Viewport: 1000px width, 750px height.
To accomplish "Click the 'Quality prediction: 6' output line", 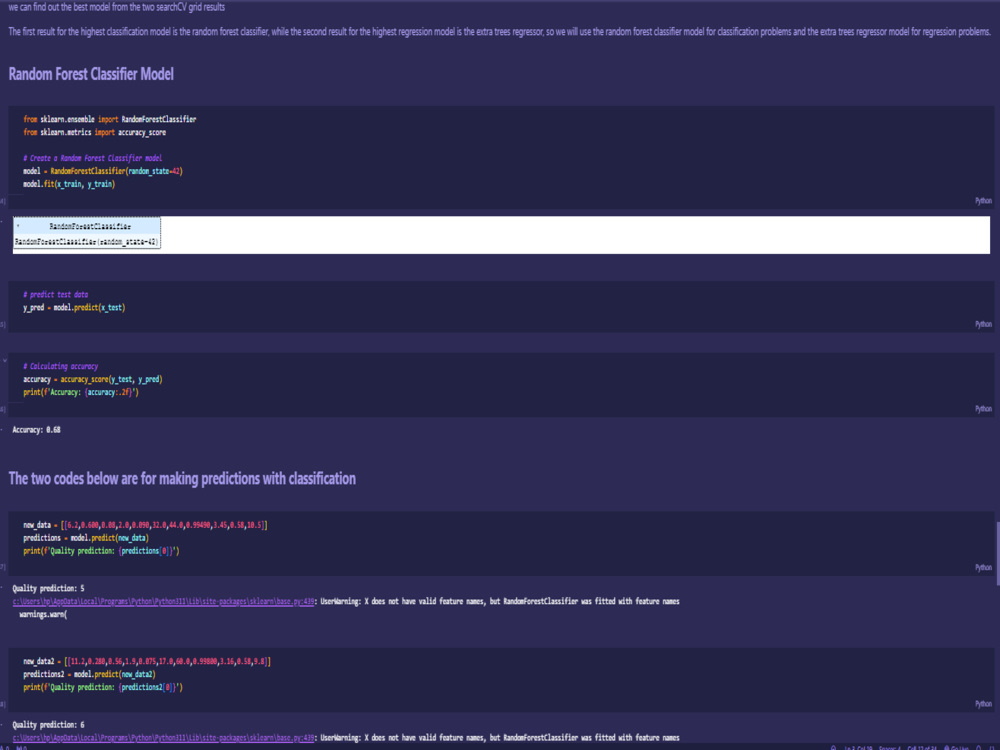I will point(48,724).
